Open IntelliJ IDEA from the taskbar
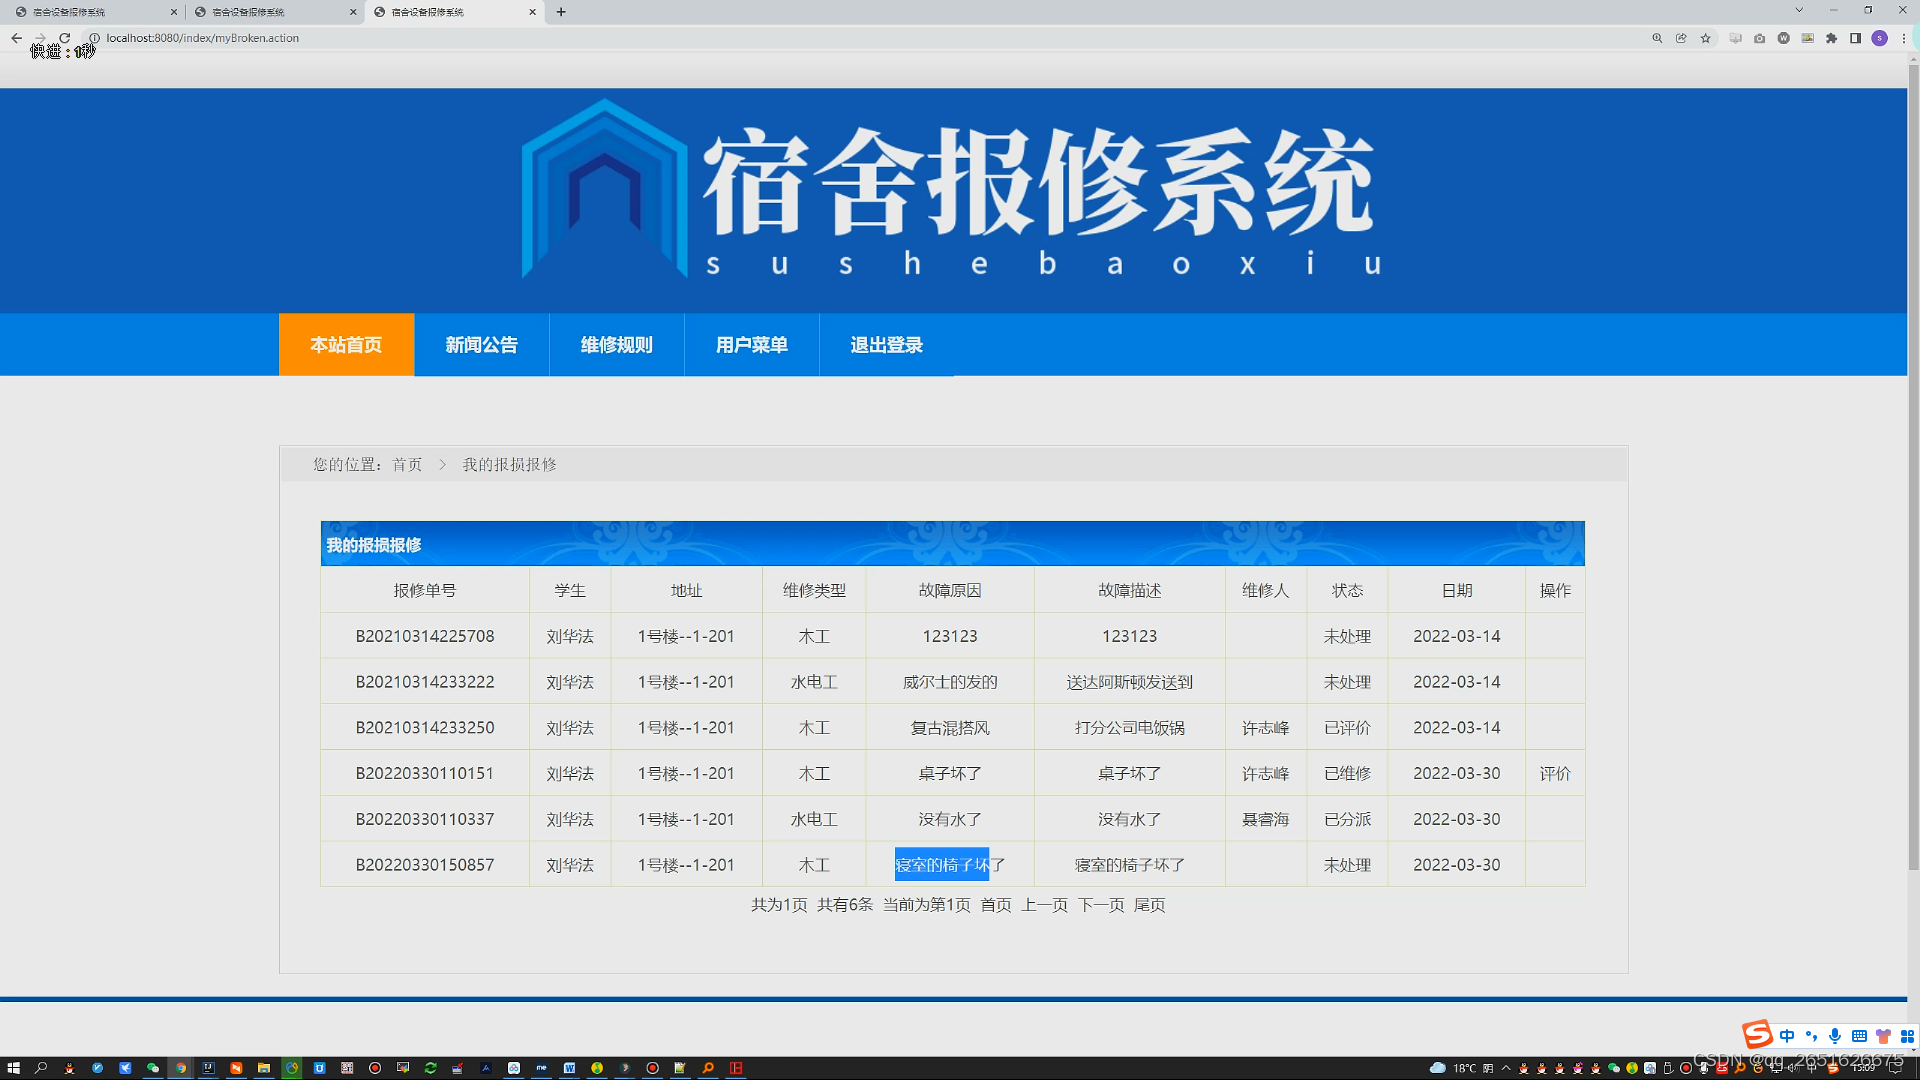The width and height of the screenshot is (1920, 1080). 208,1068
